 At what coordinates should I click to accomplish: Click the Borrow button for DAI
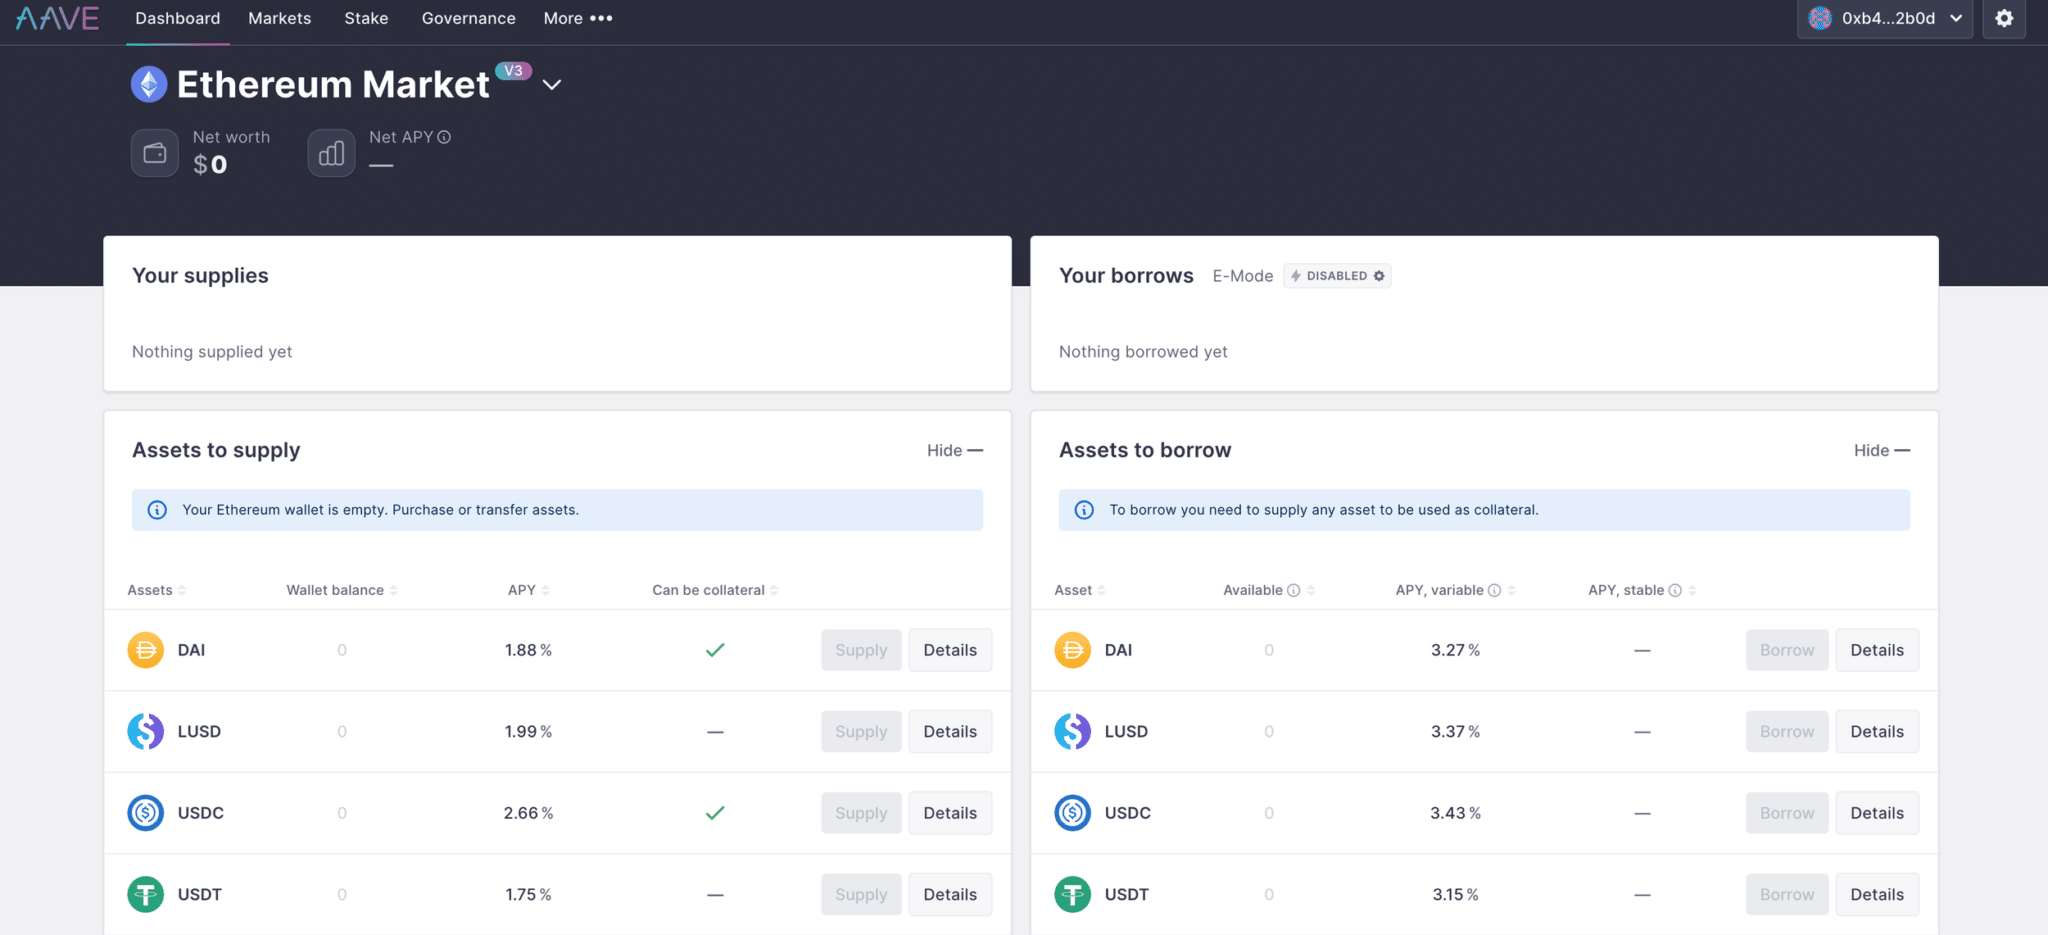point(1786,649)
